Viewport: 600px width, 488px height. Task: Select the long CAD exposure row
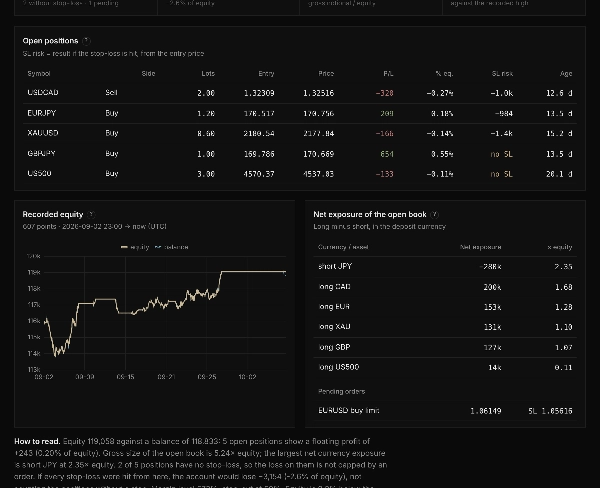[x=445, y=287]
